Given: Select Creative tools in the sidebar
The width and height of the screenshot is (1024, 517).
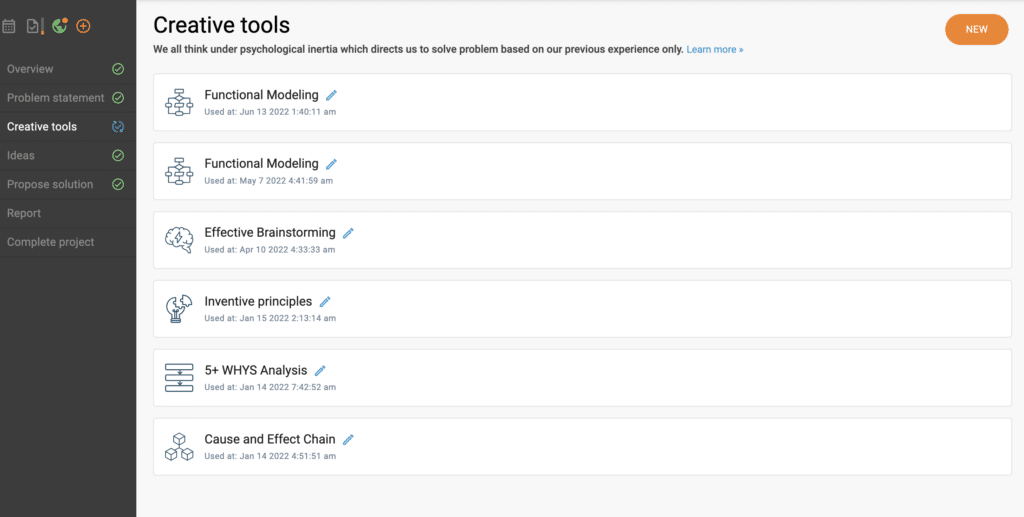Looking at the screenshot, I should pyautogui.click(x=42, y=127).
